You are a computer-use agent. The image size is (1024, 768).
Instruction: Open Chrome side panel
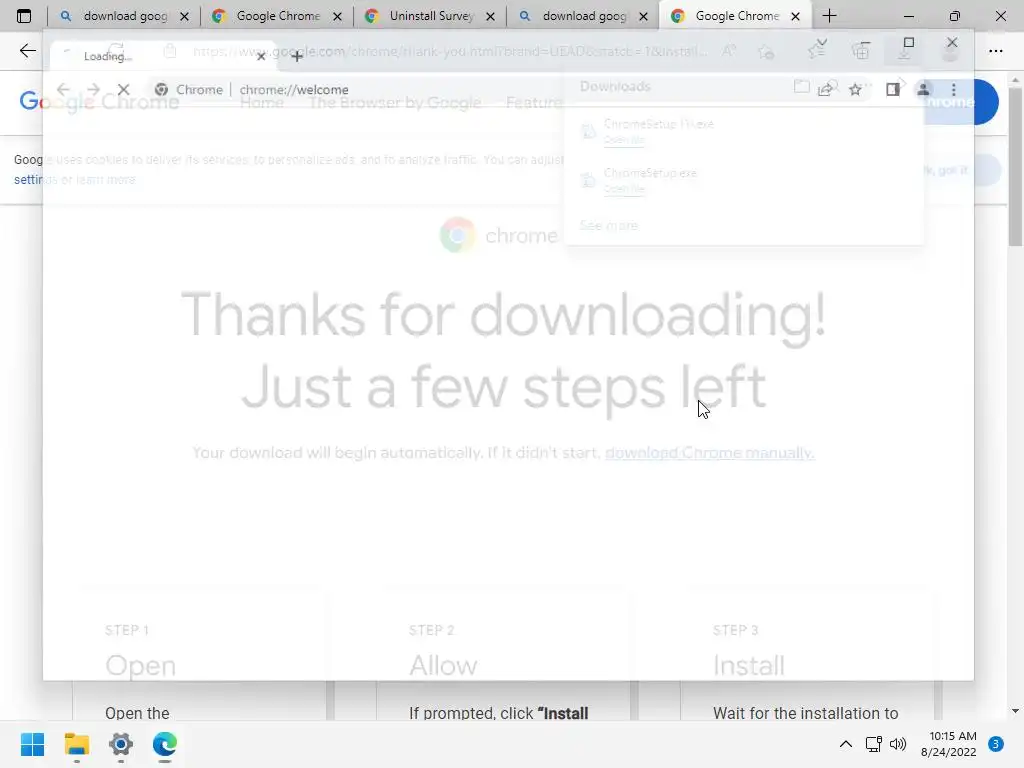click(x=893, y=89)
